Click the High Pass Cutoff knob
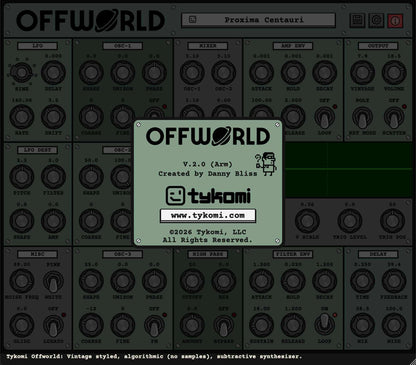 192,281
